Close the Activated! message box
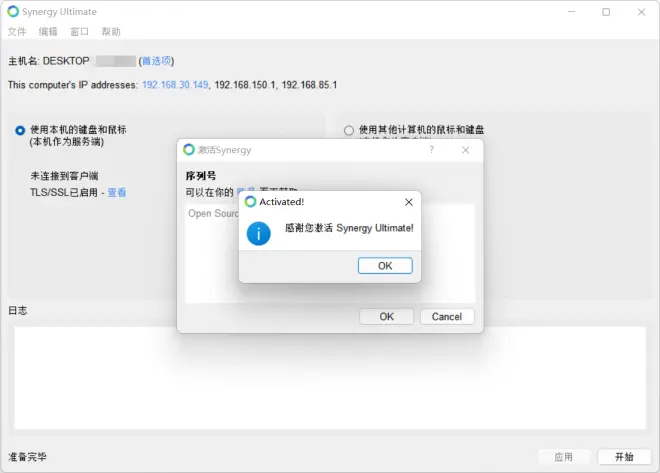Viewport: 660px width, 473px height. tap(409, 202)
